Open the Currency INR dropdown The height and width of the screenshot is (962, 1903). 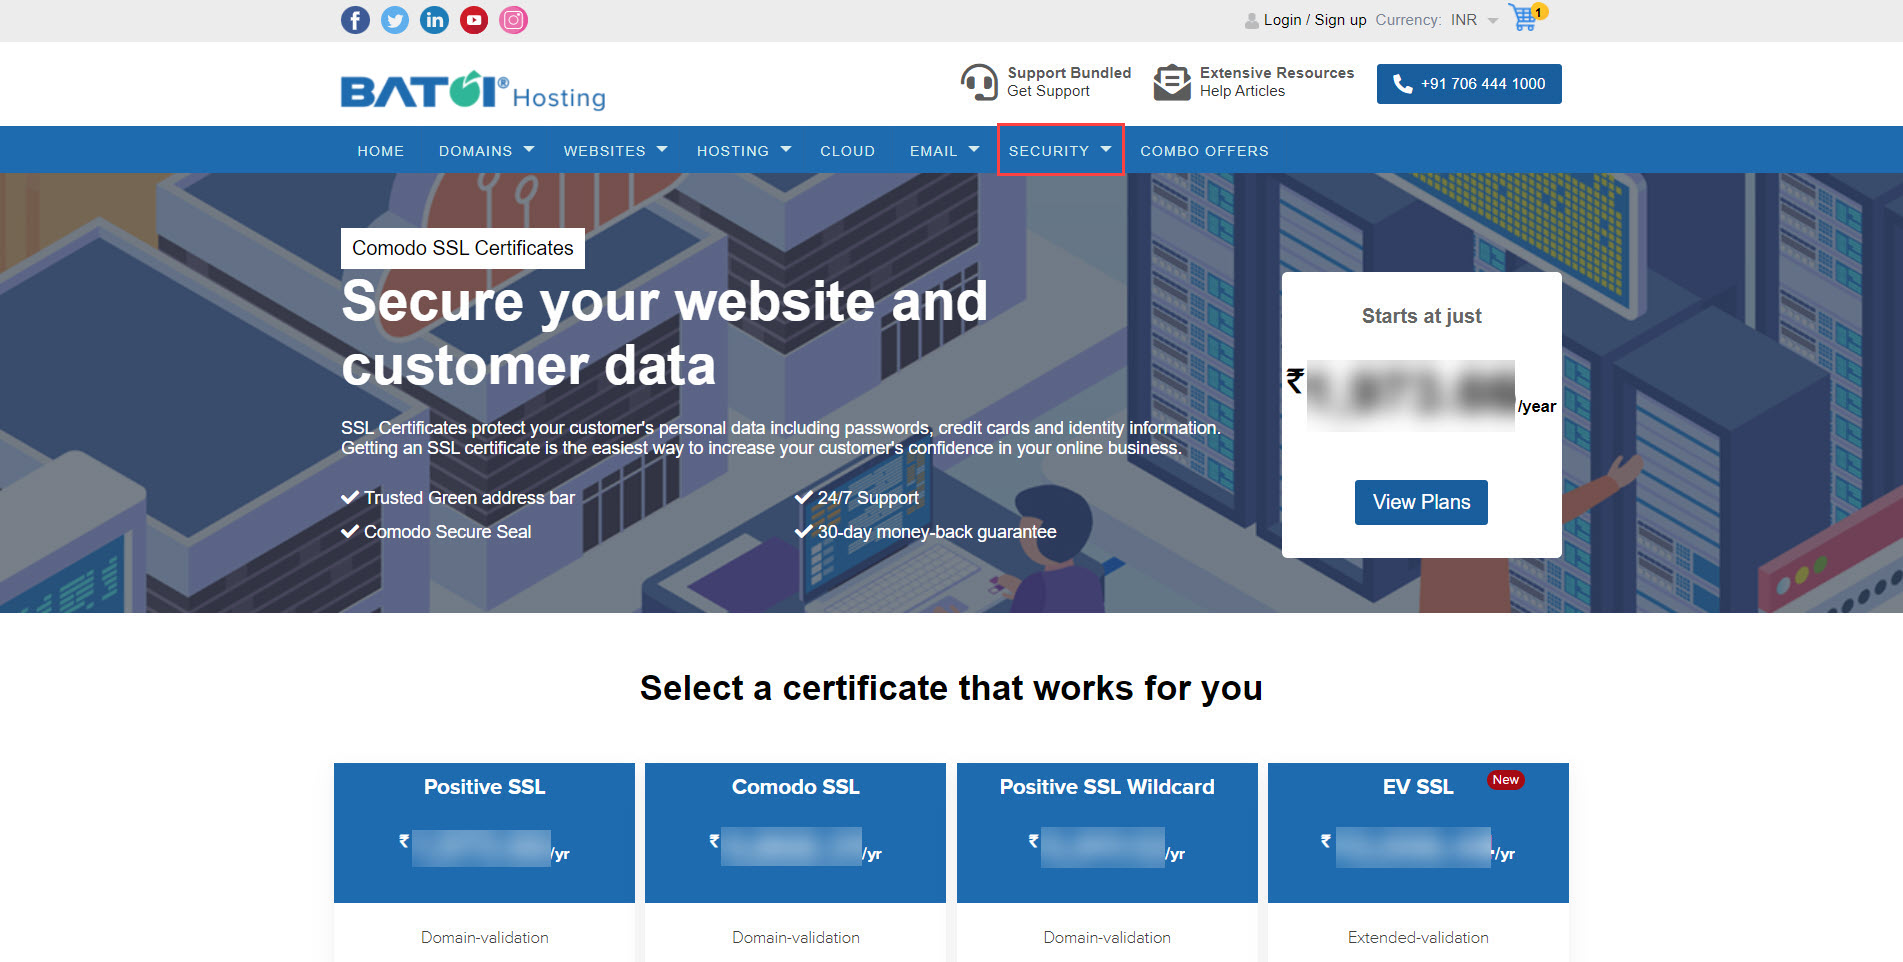point(1474,20)
